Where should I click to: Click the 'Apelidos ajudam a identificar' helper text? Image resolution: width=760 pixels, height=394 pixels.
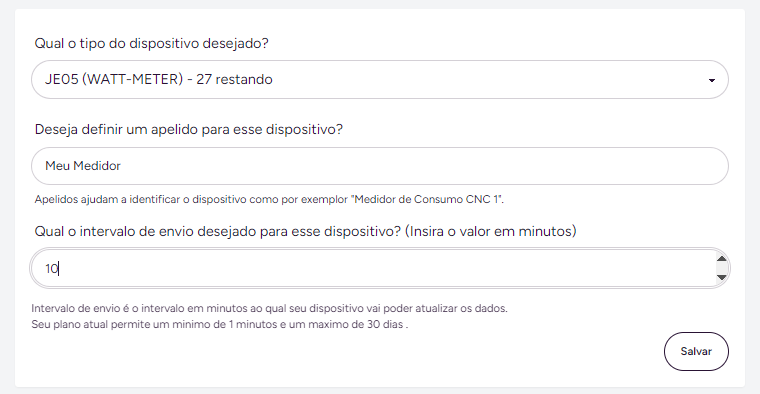269,199
